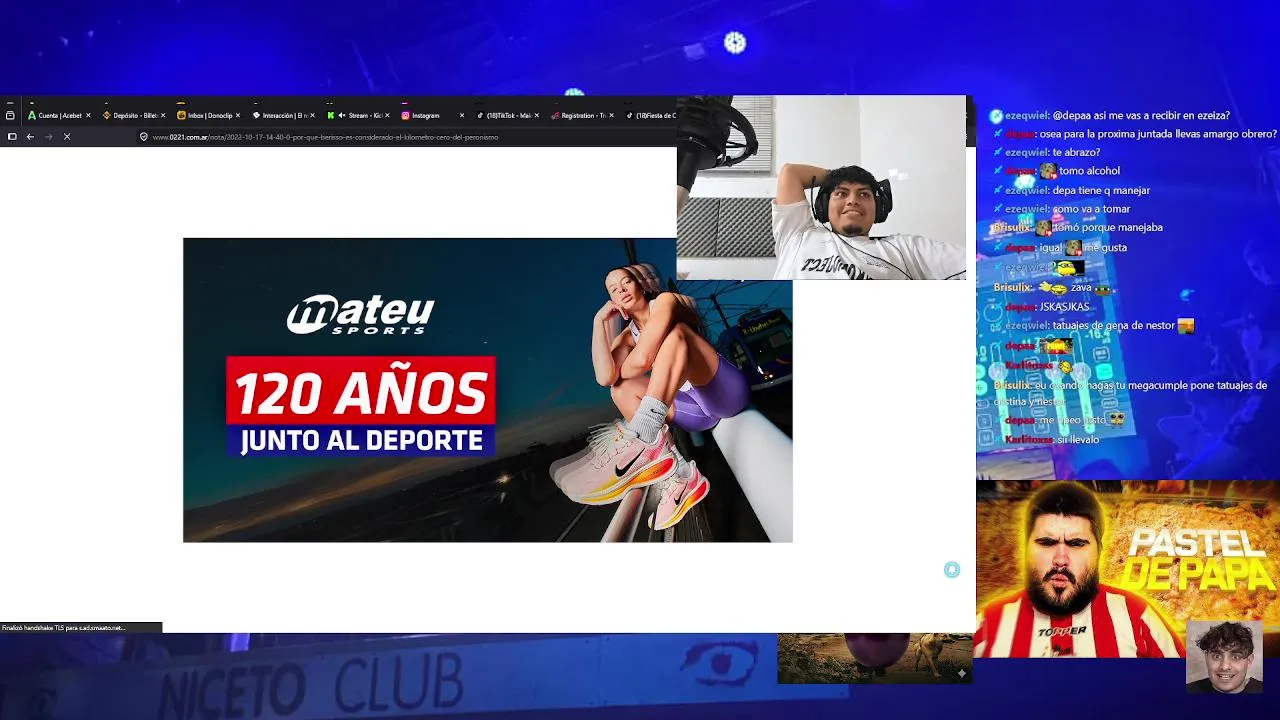Click the status bar TLS handshake text
Screen dimensions: 1280x720
[x=62, y=628]
